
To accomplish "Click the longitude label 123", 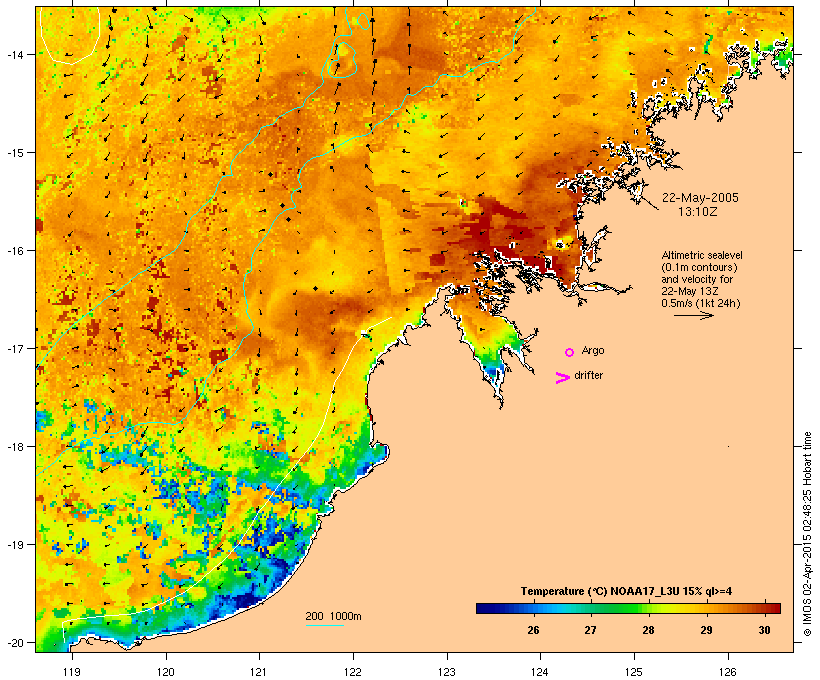I will 447,672.
